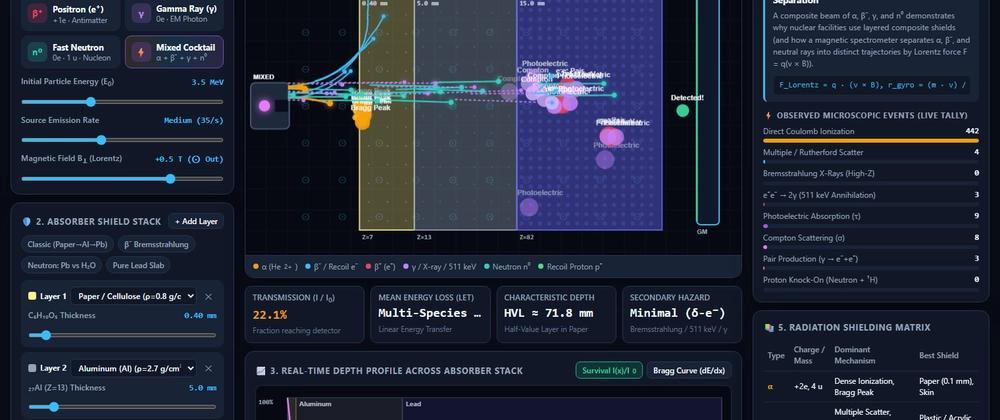Apply the Neutron: Pb vs H₂O preset

[61, 265]
